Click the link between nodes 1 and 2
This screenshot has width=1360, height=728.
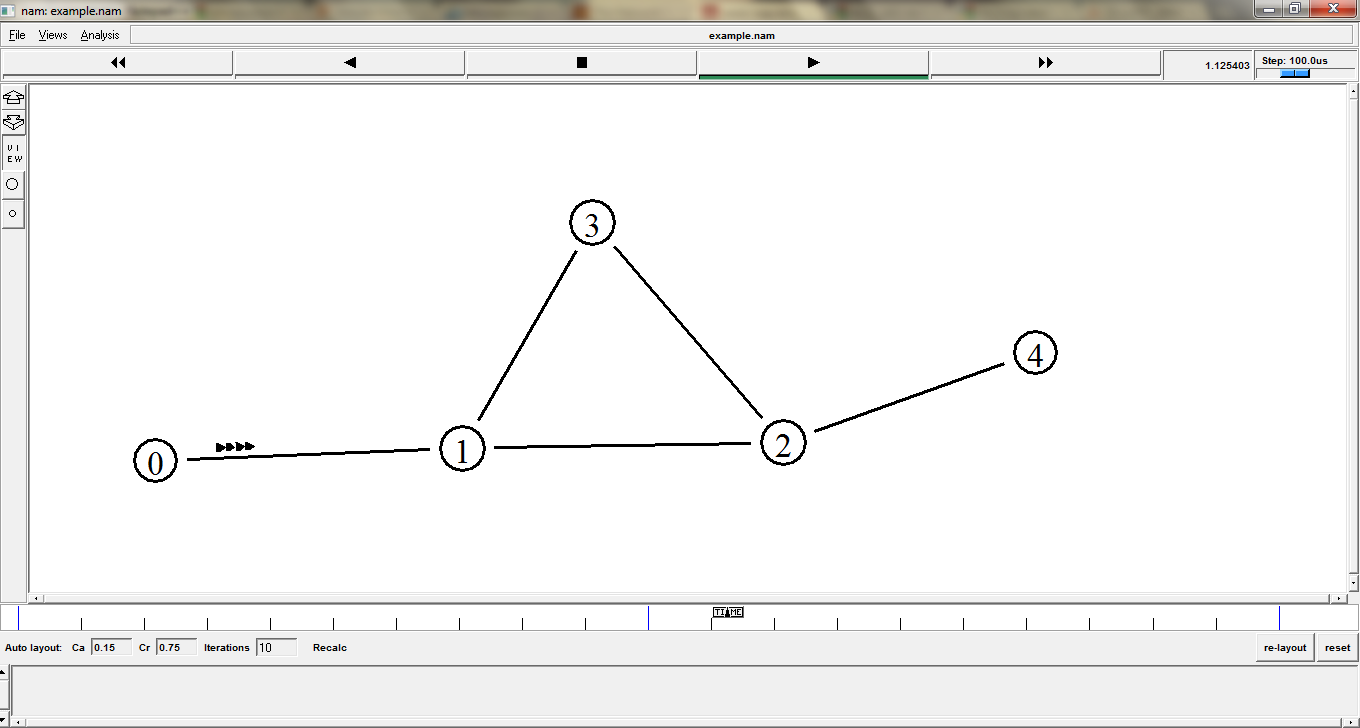pyautogui.click(x=622, y=445)
